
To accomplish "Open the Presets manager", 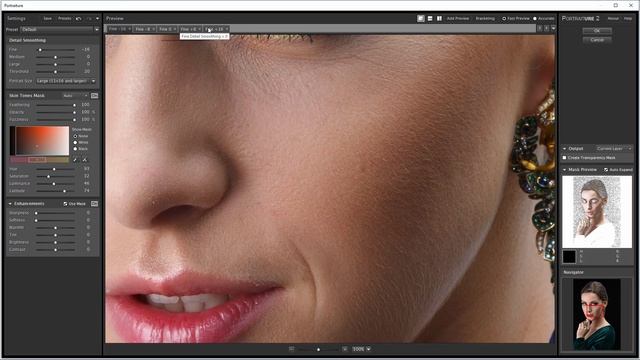I will (64, 18).
